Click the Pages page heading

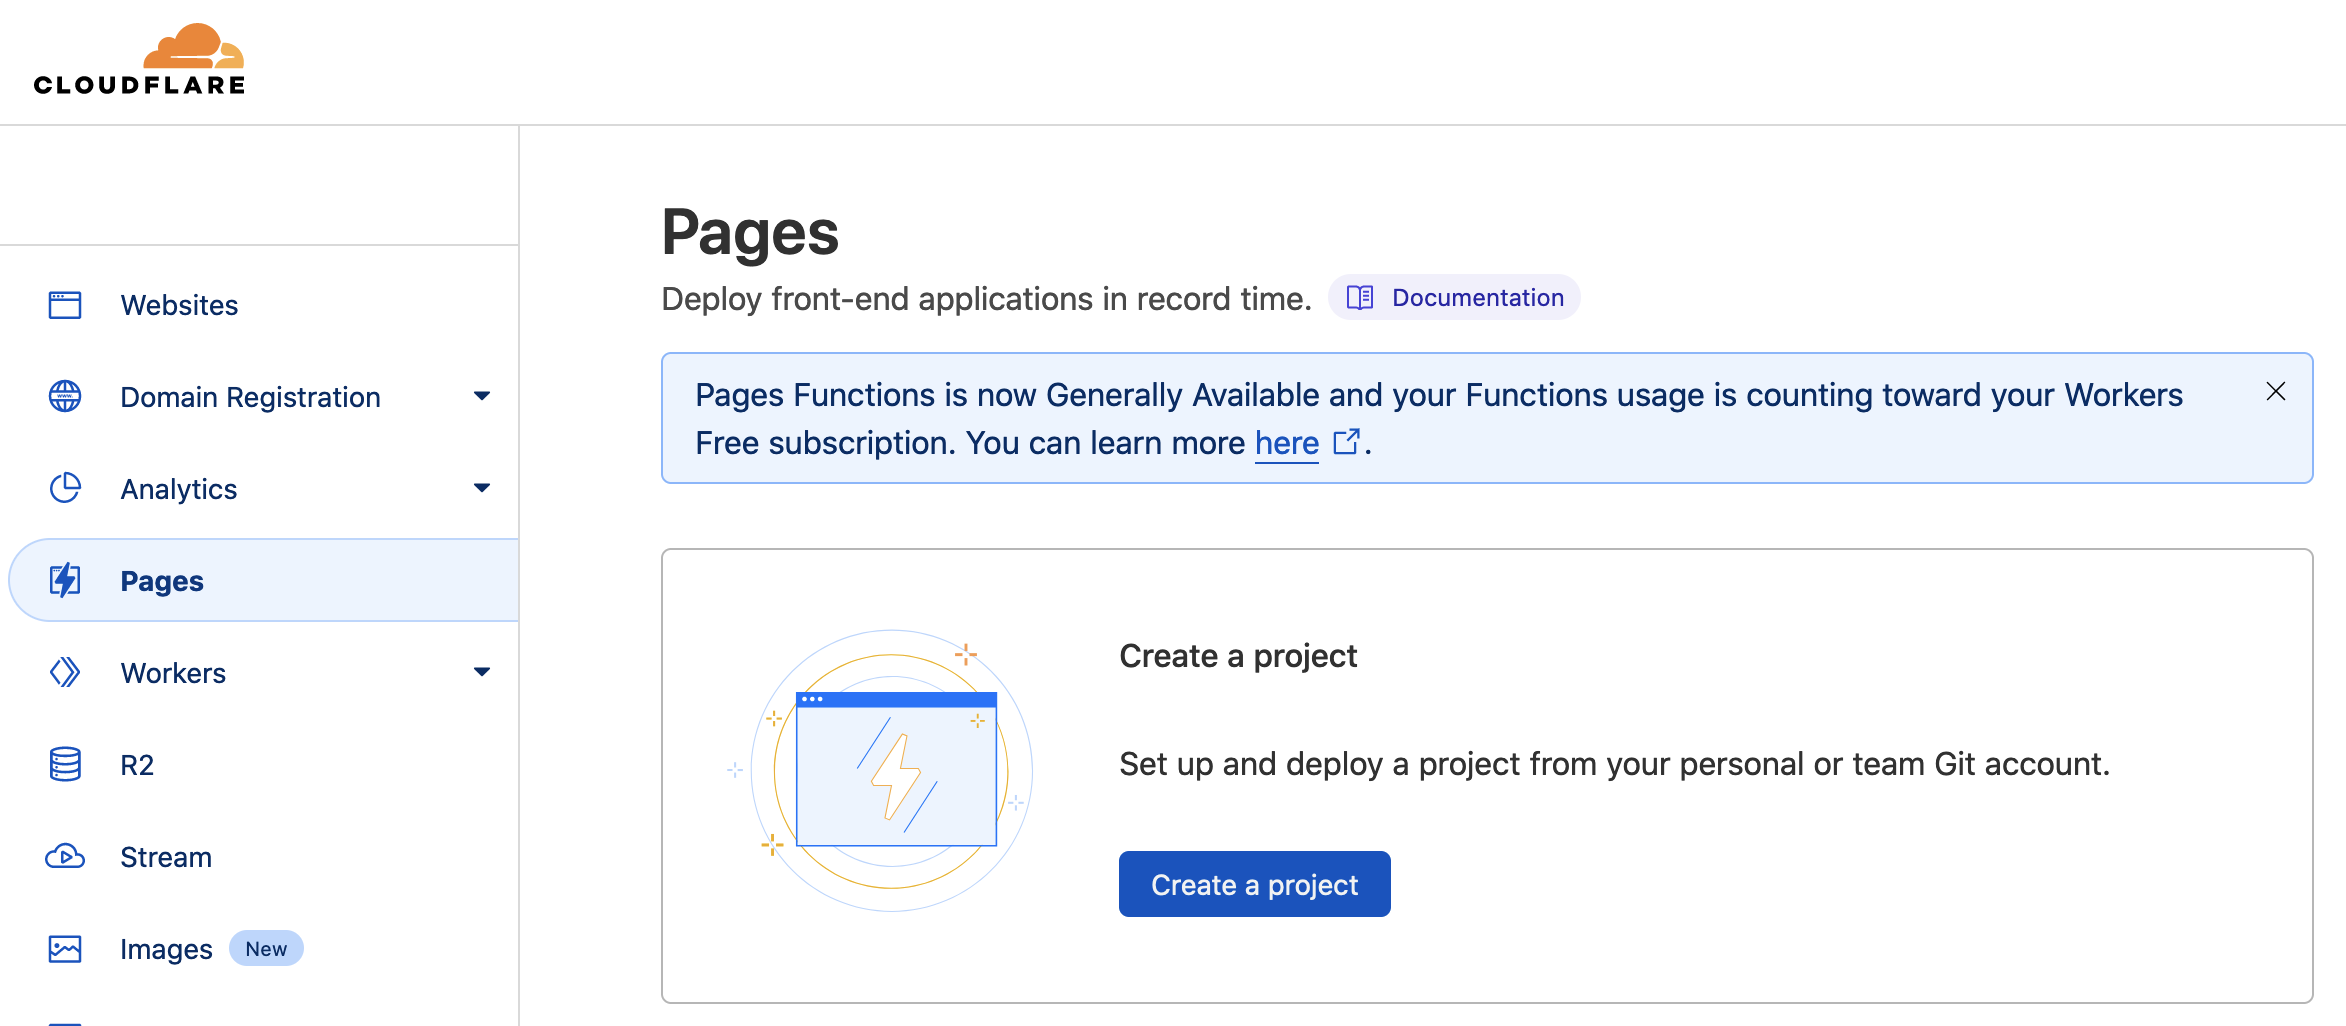click(750, 234)
